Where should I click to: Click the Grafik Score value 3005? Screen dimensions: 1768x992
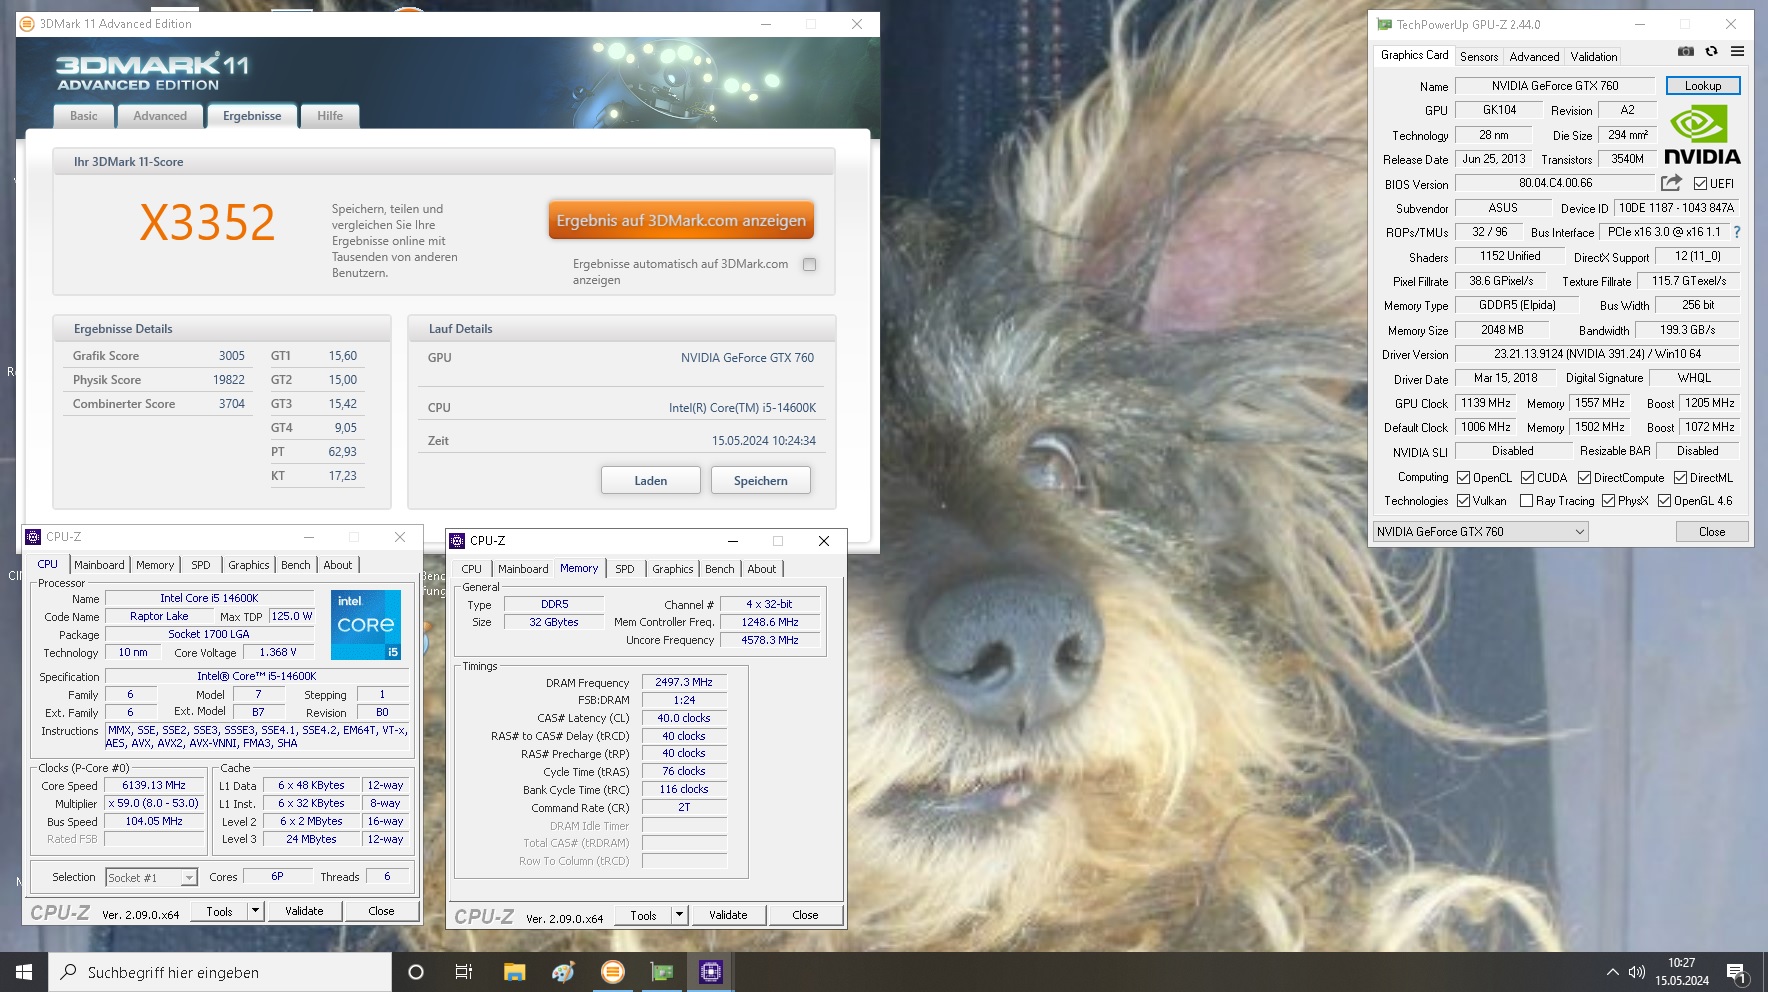click(x=232, y=356)
